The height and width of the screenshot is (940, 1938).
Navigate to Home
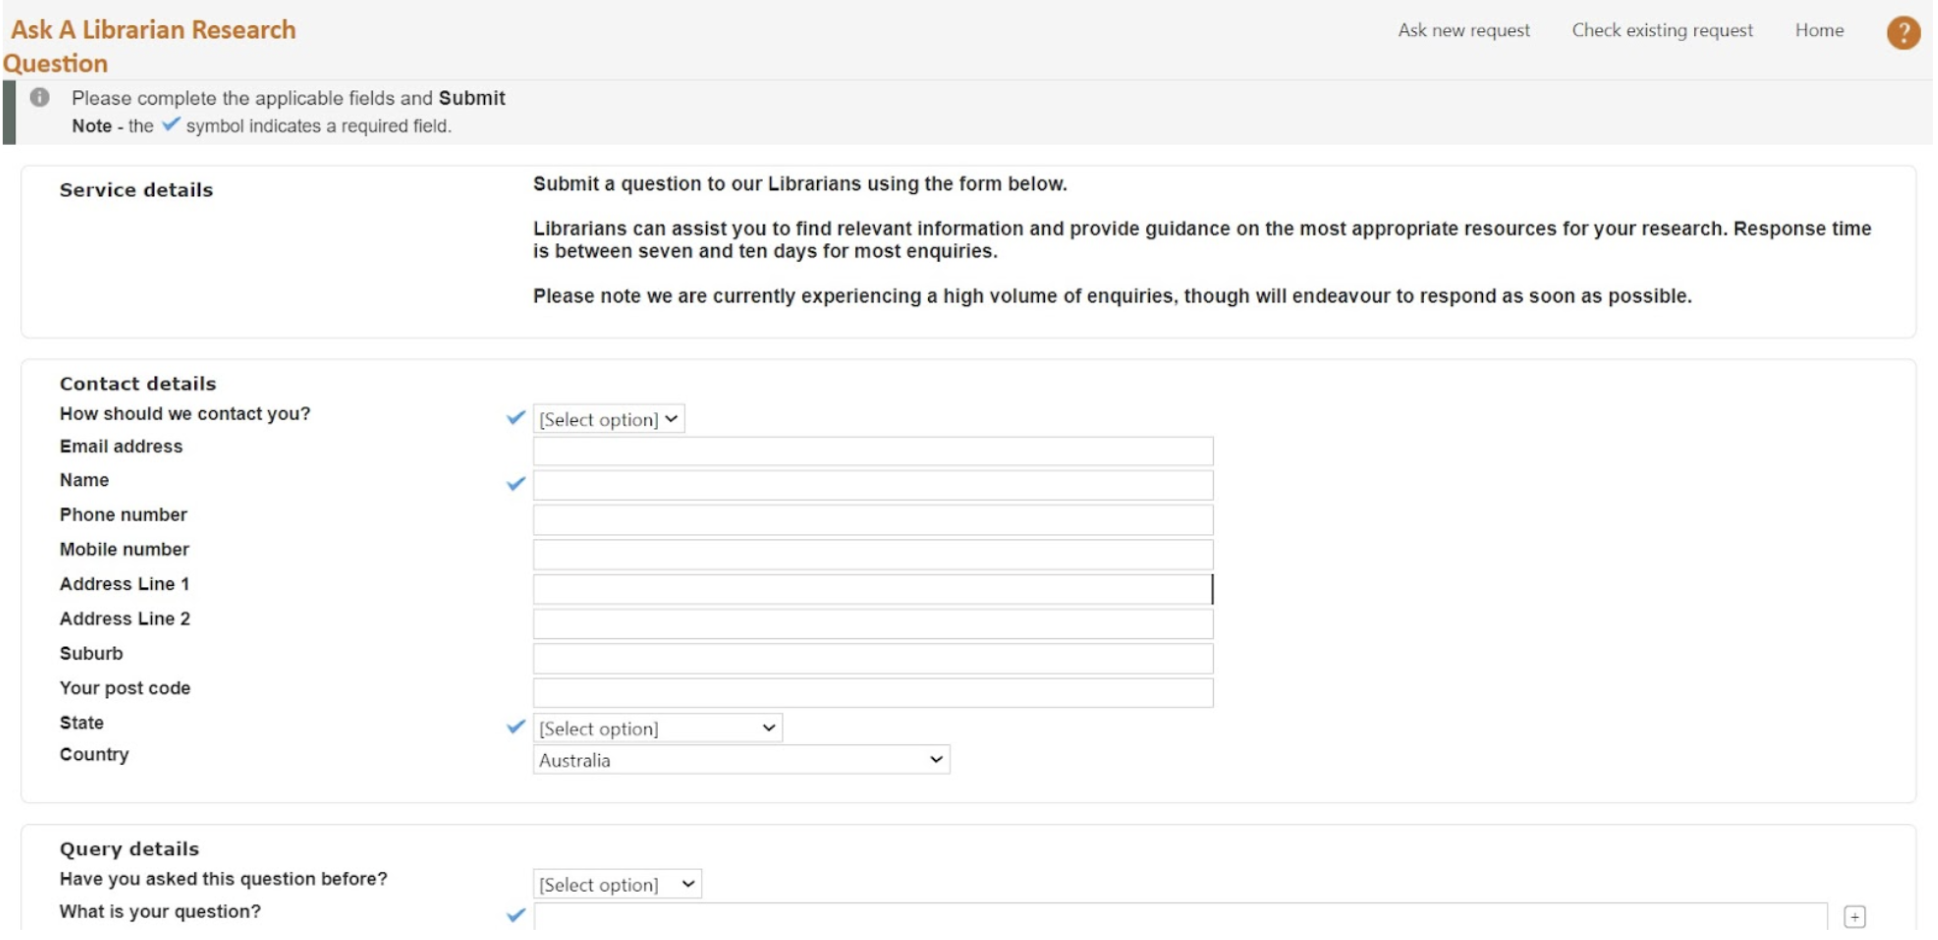point(1820,30)
